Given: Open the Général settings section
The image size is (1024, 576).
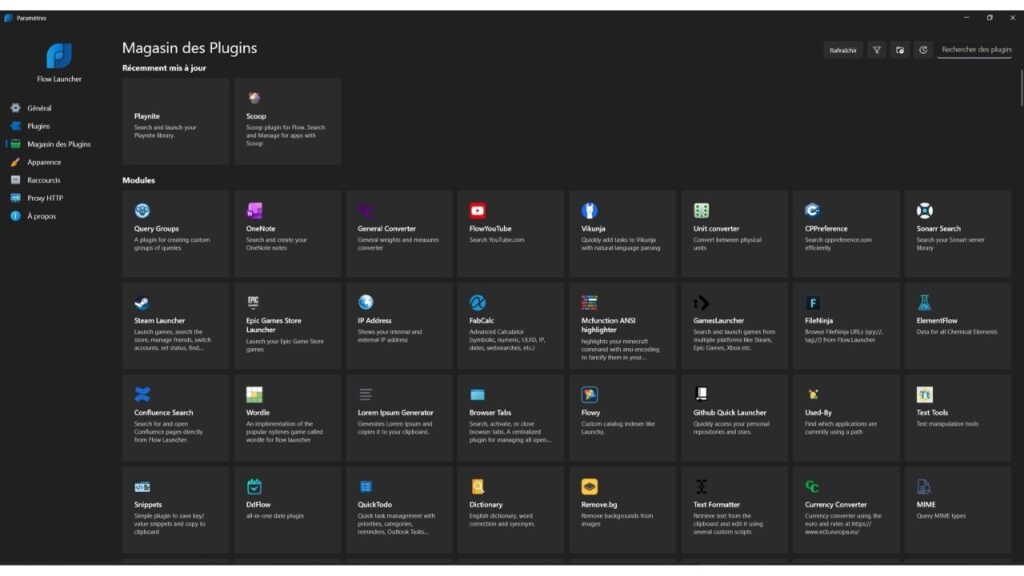Looking at the screenshot, I should (39, 108).
